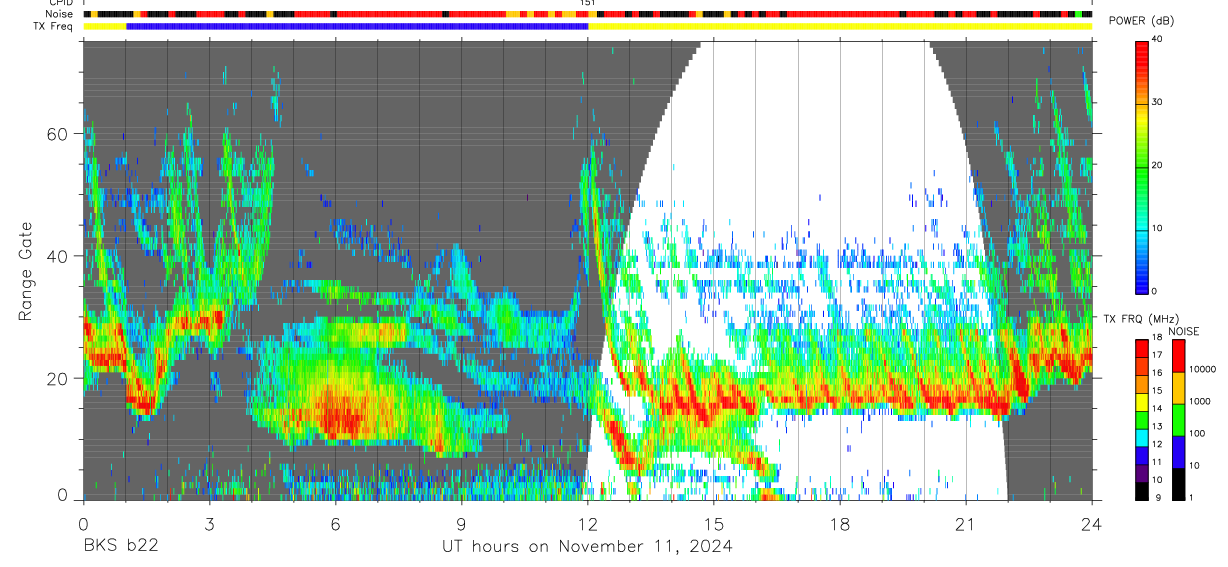The image size is (1228, 567).
Task: Click the POWER (dB) legend title
Action: [1140, 21]
